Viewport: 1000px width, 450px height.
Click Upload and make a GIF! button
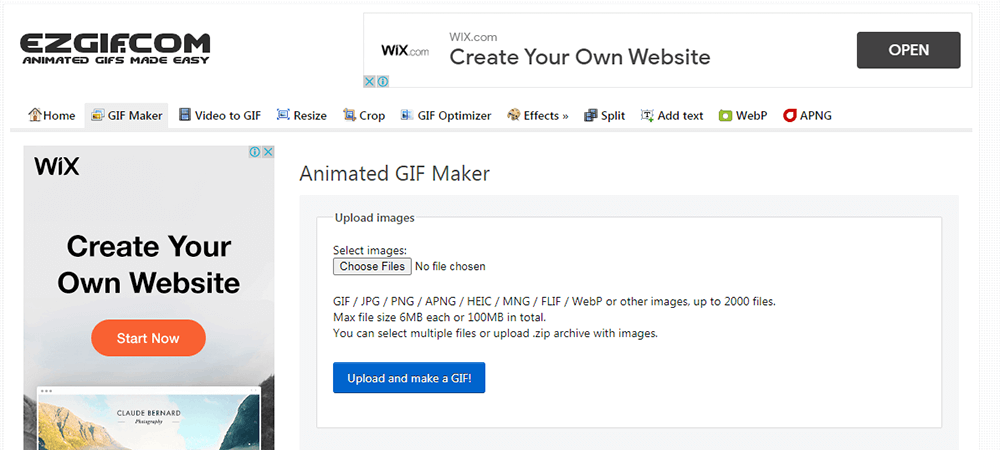tap(409, 378)
